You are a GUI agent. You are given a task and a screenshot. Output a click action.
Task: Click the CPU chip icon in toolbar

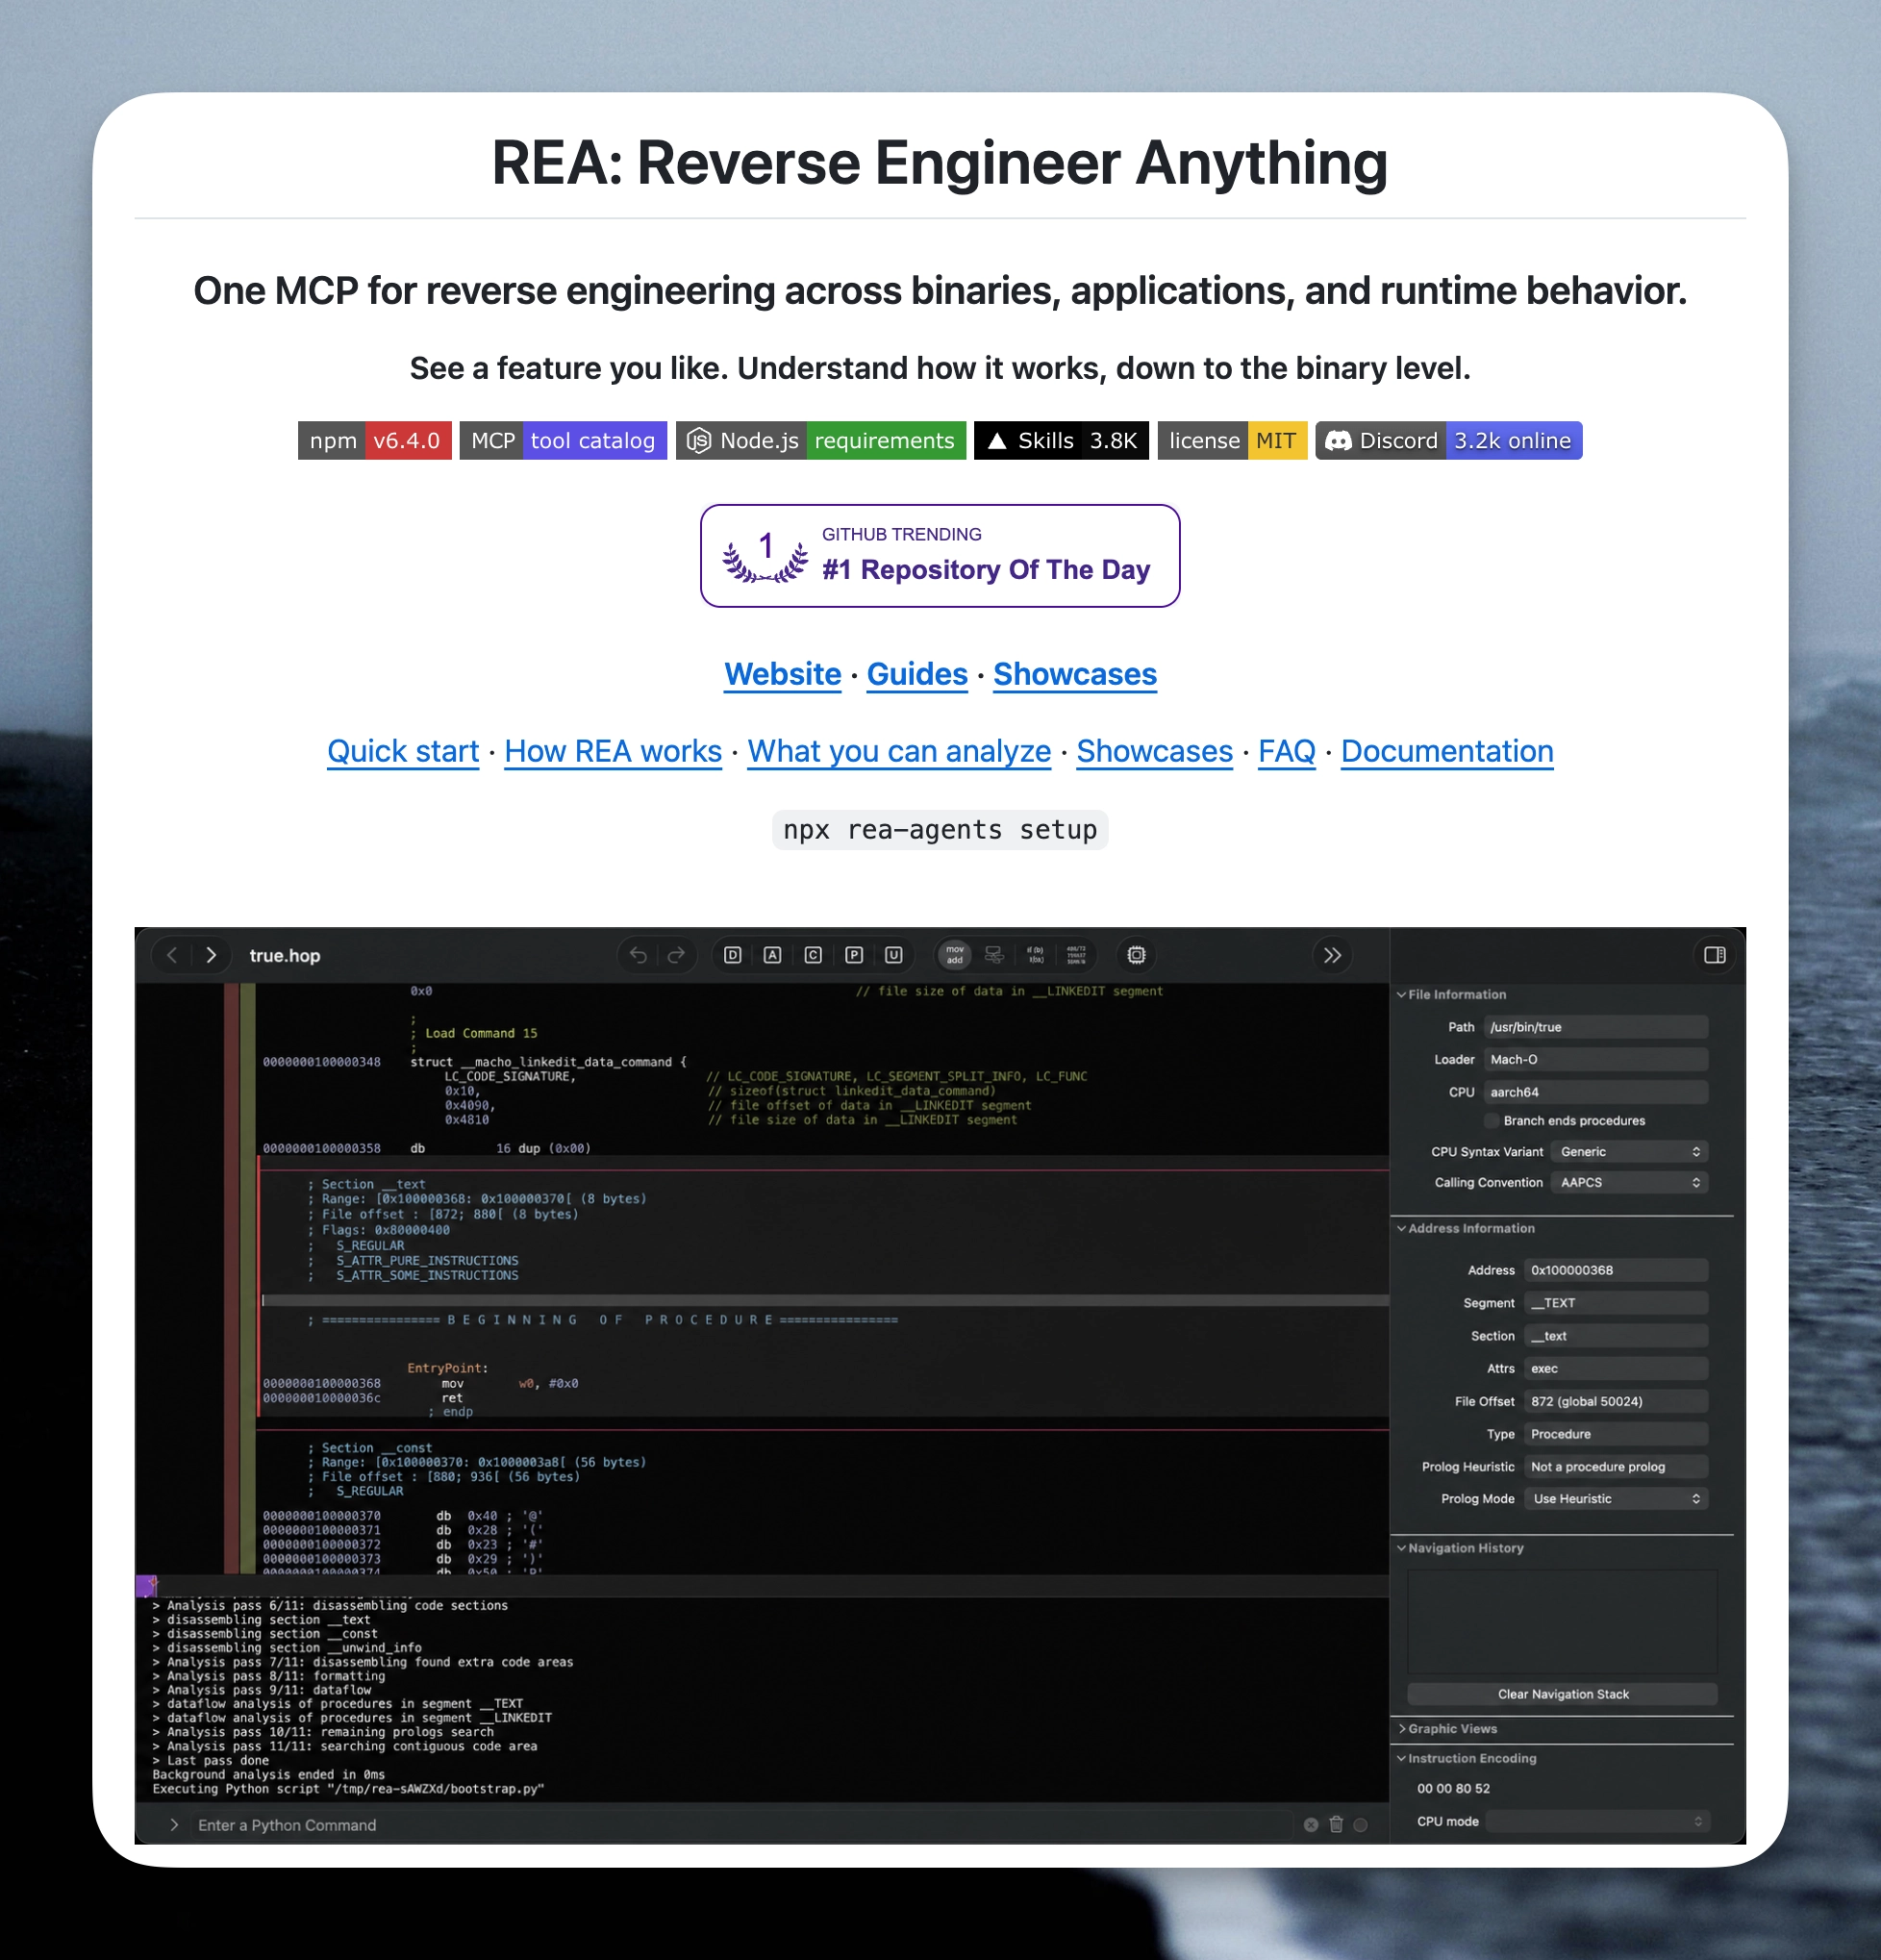tap(1136, 955)
